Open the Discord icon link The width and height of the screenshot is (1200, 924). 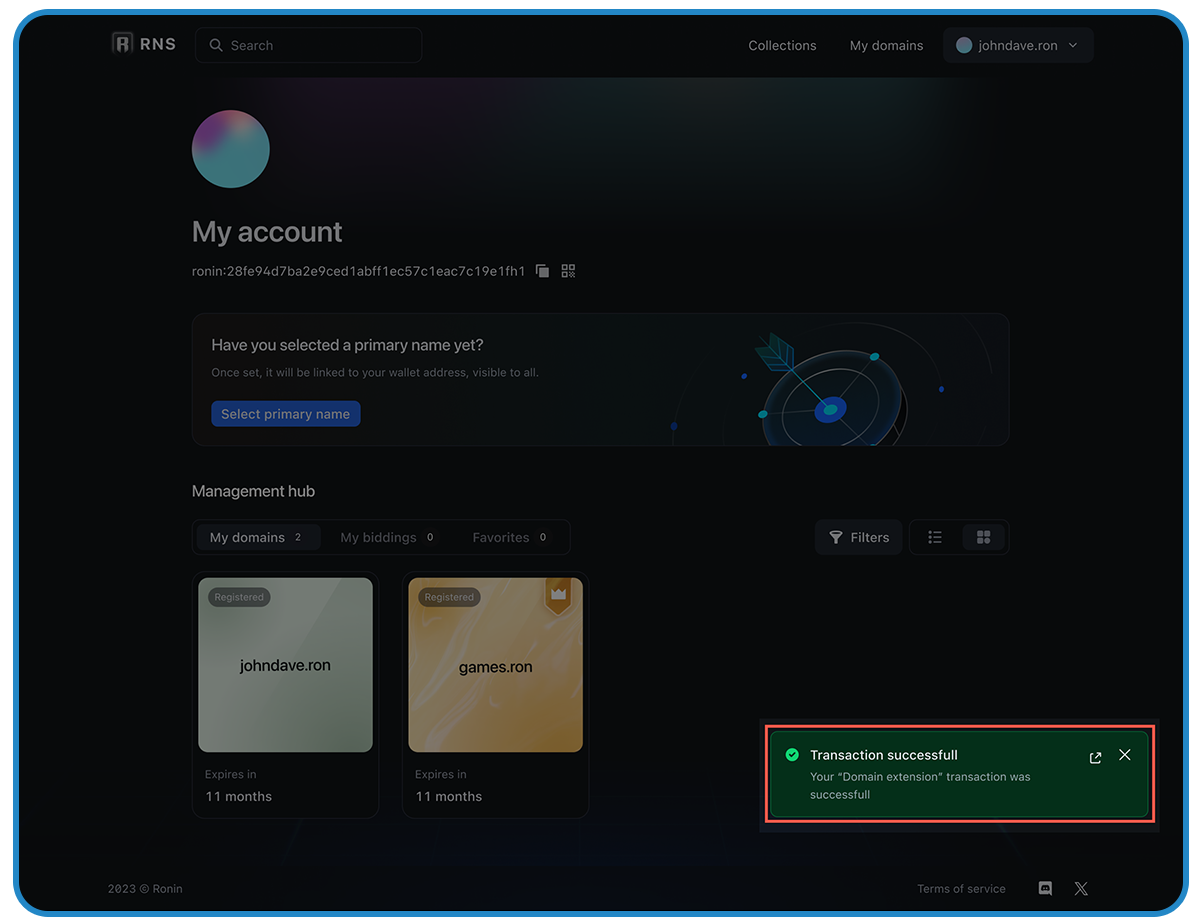click(x=1046, y=888)
